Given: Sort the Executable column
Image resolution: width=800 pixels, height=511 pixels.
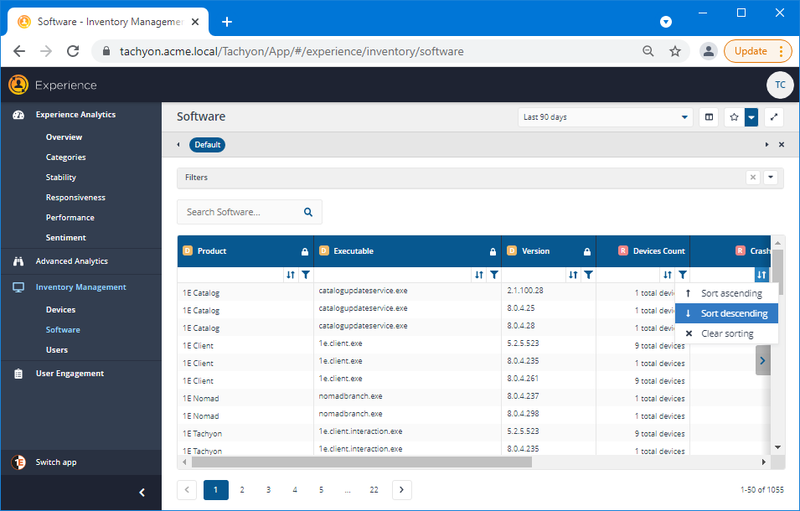Looking at the screenshot, I should pyautogui.click(x=479, y=275).
